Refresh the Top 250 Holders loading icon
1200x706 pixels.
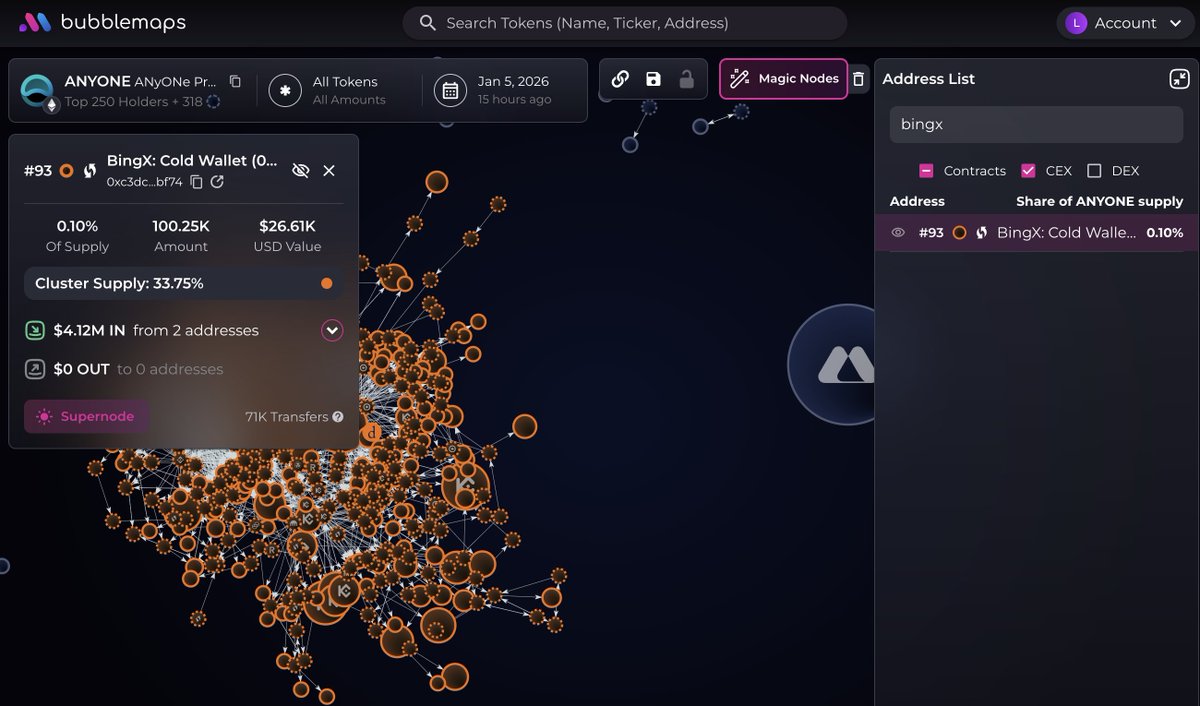tap(213, 101)
